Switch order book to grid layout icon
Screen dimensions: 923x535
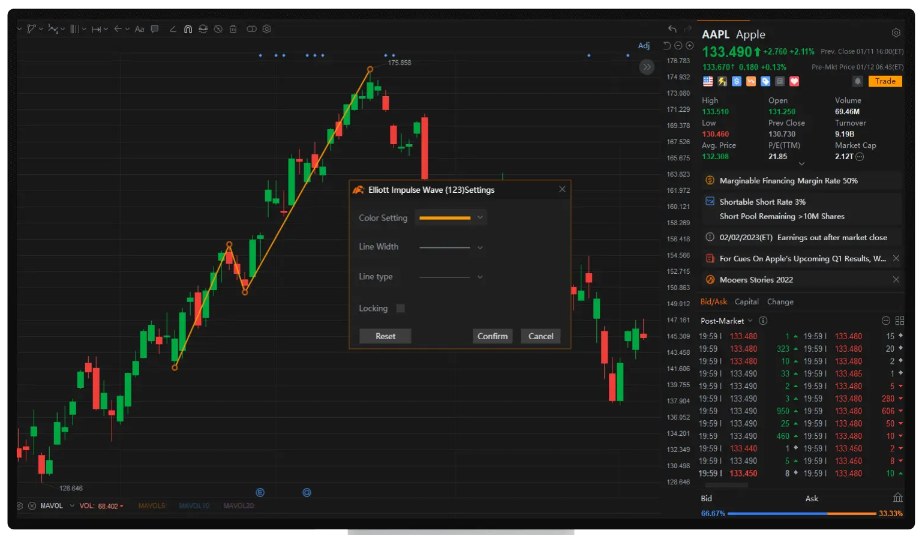(899, 321)
